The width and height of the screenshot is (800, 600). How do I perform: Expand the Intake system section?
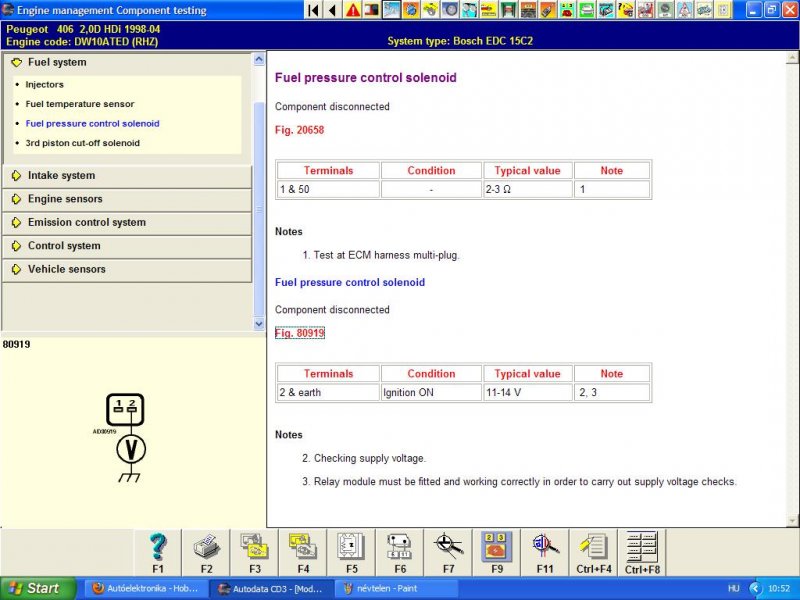[x=127, y=176]
